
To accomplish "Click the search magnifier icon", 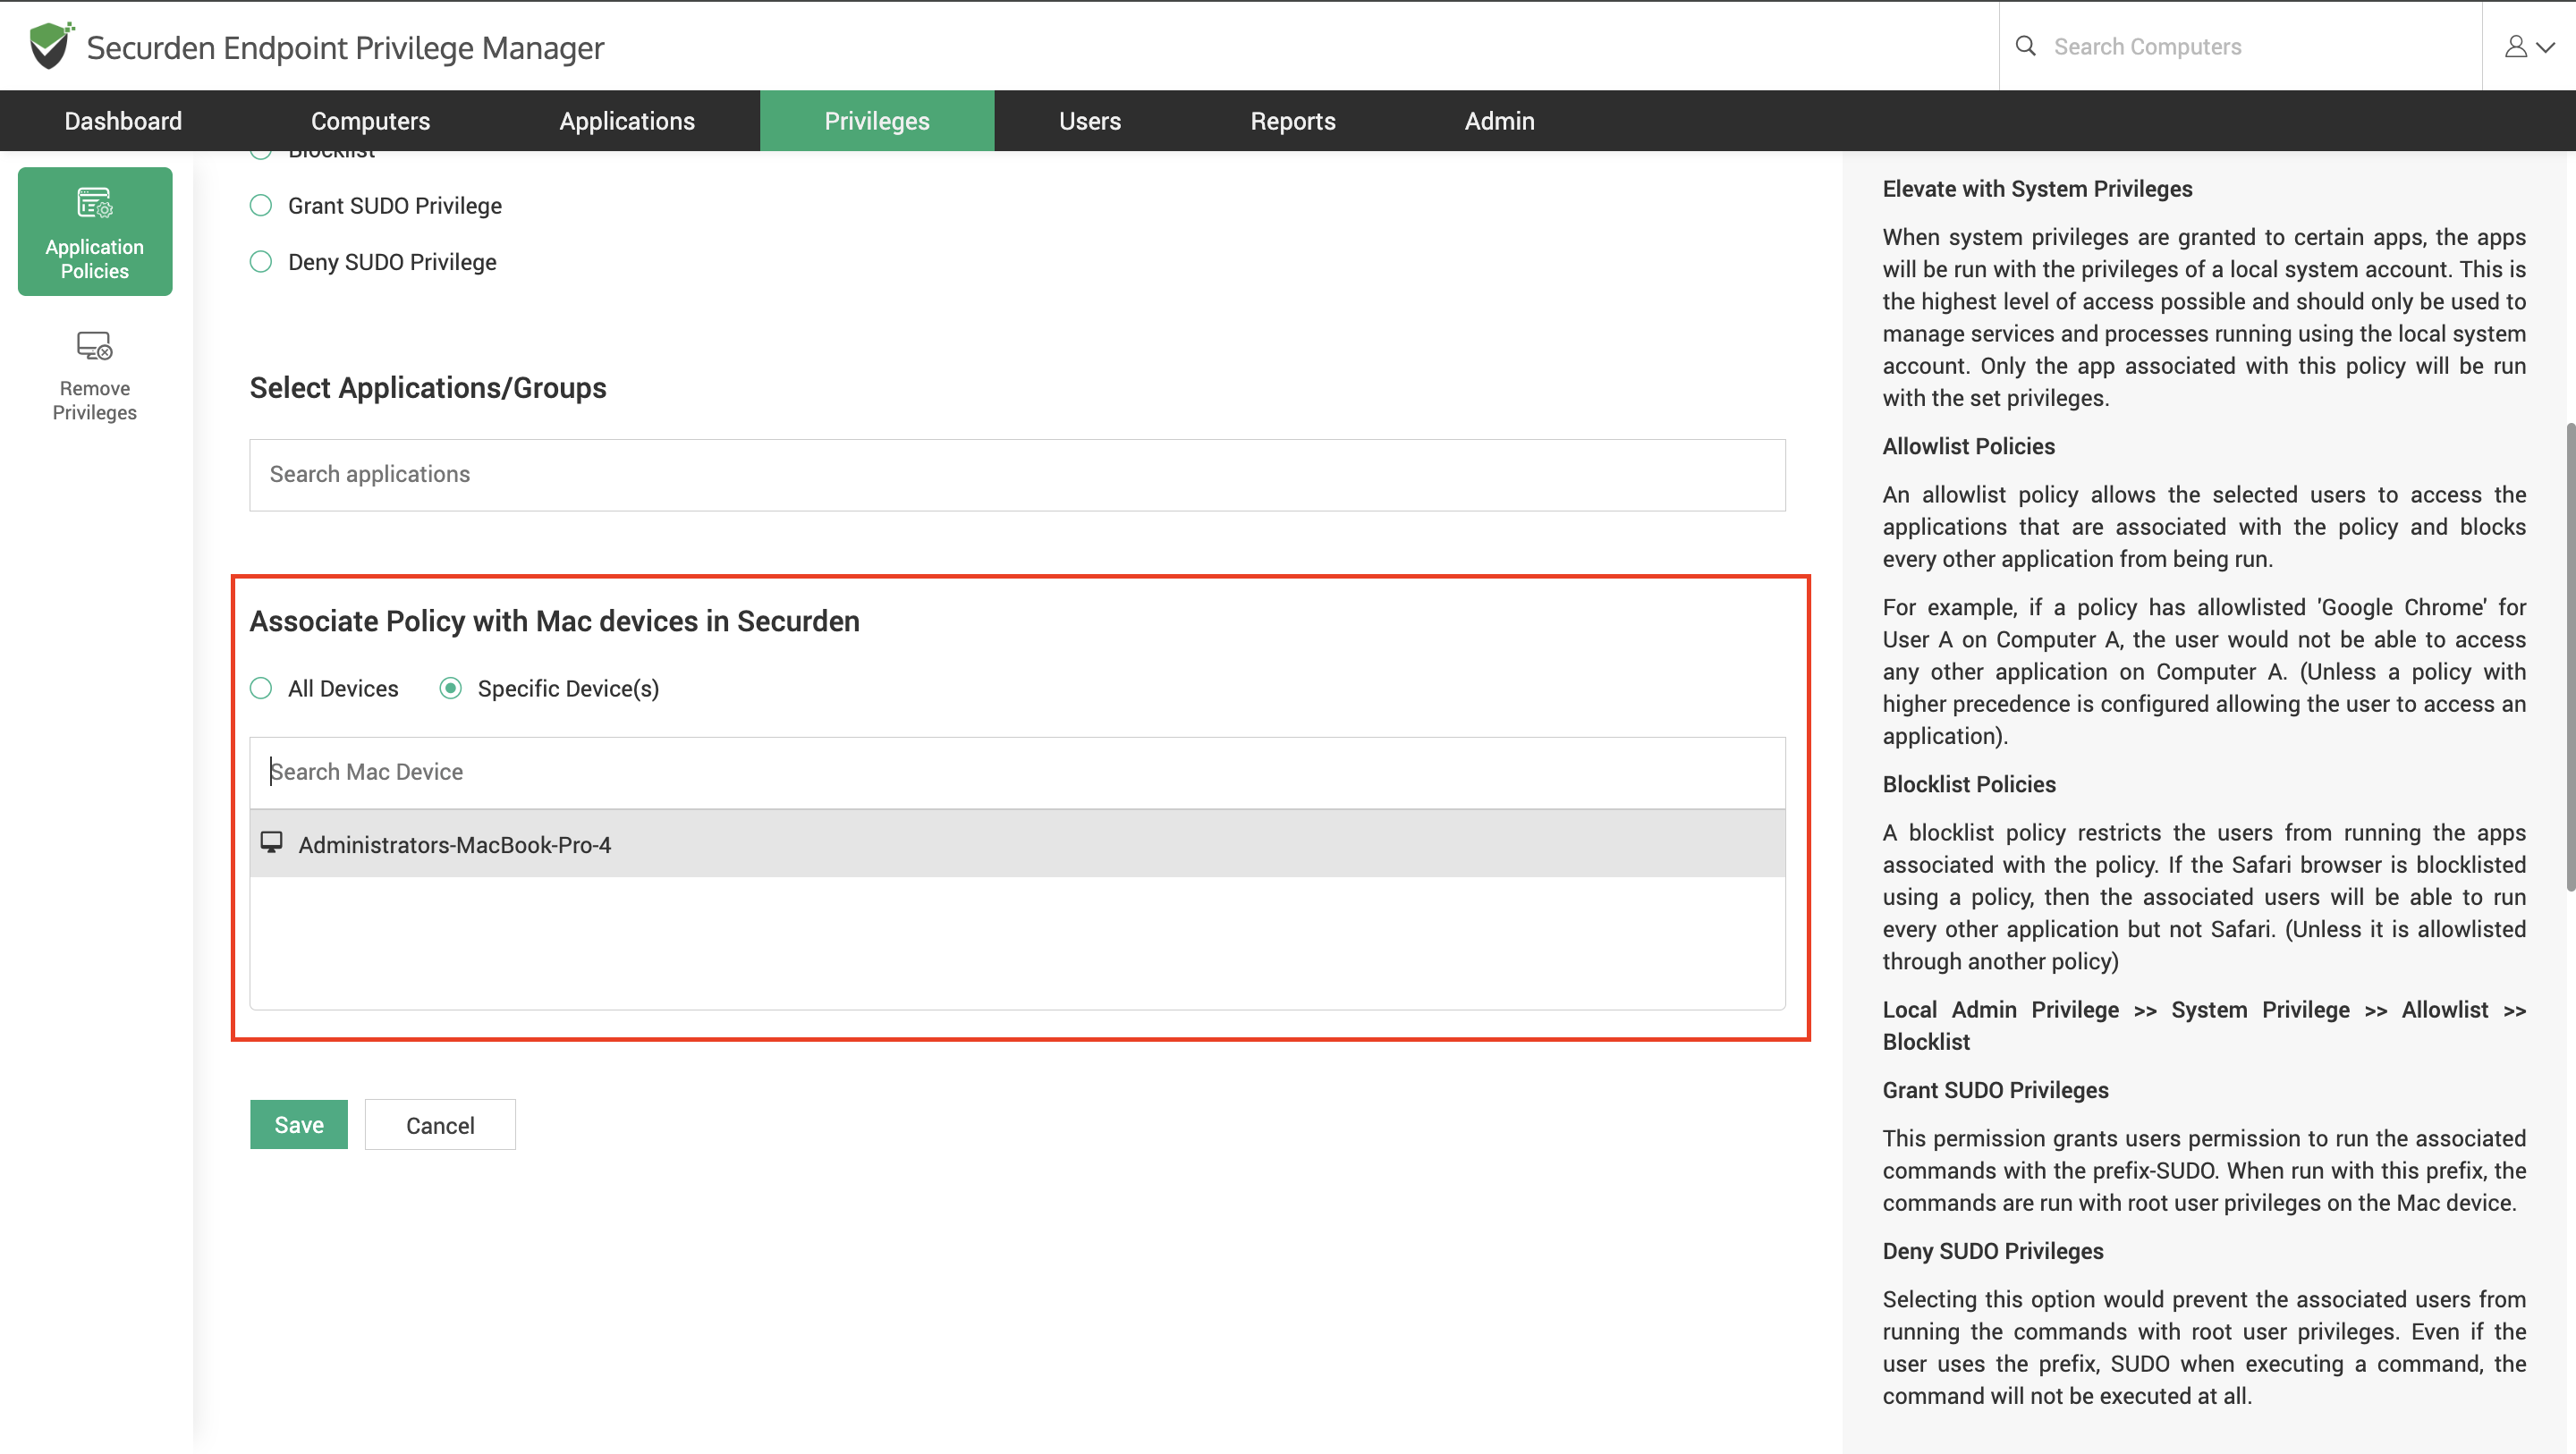I will [x=2025, y=46].
